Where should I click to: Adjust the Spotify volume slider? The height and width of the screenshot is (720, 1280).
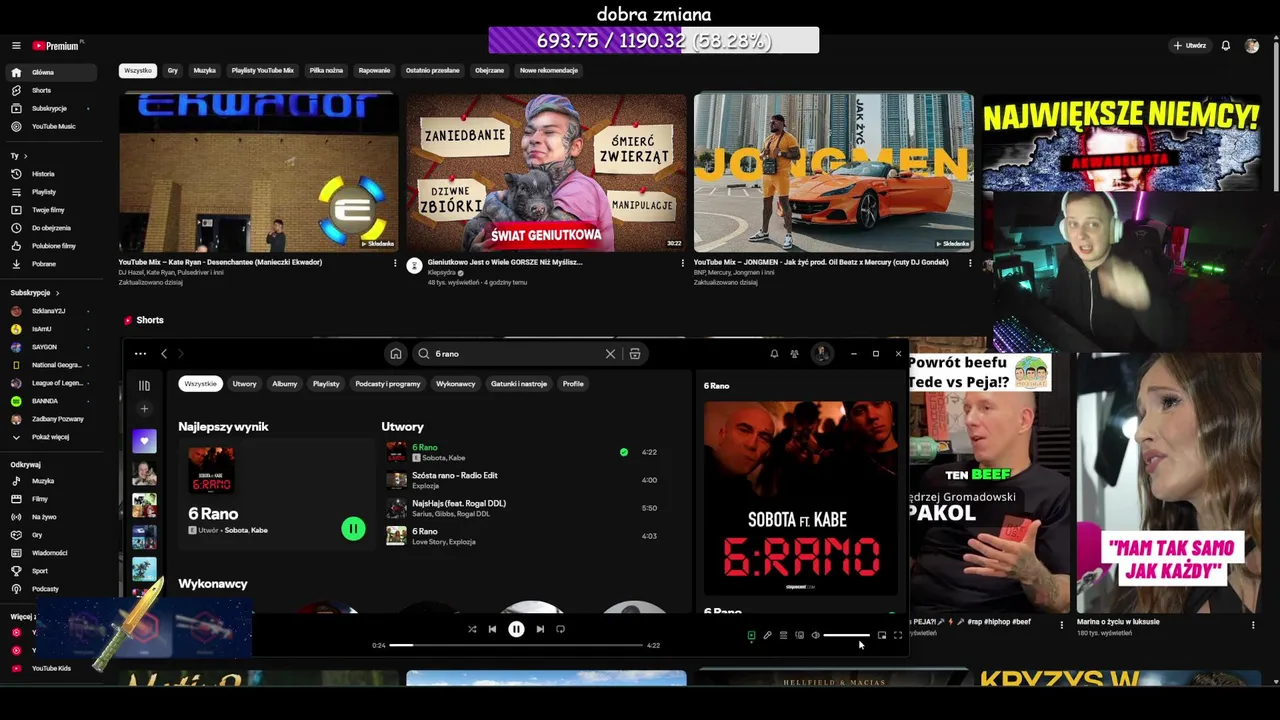click(847, 635)
